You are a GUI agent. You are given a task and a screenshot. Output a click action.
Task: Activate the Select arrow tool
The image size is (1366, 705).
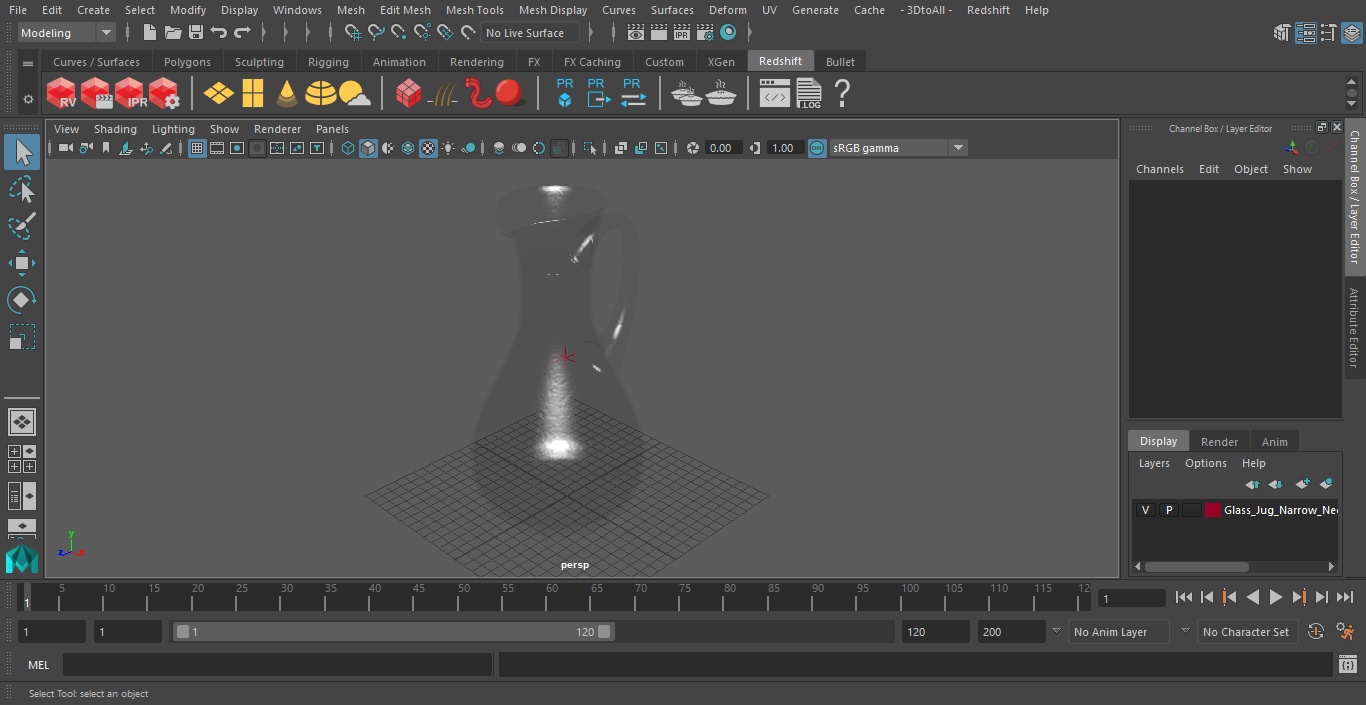click(x=21, y=152)
